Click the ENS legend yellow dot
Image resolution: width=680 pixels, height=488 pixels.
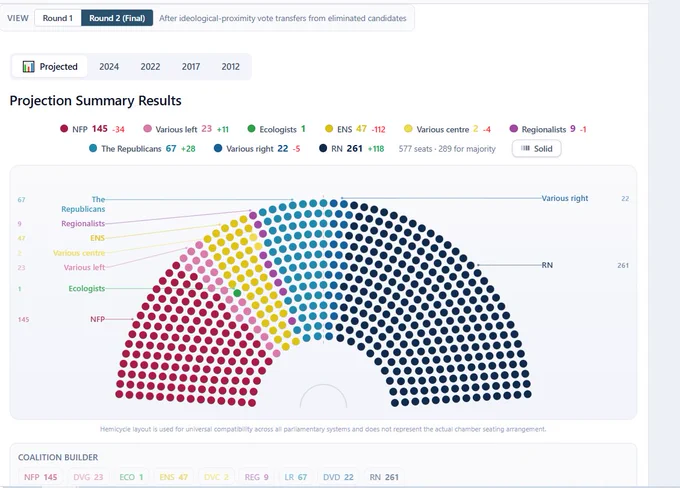point(329,129)
